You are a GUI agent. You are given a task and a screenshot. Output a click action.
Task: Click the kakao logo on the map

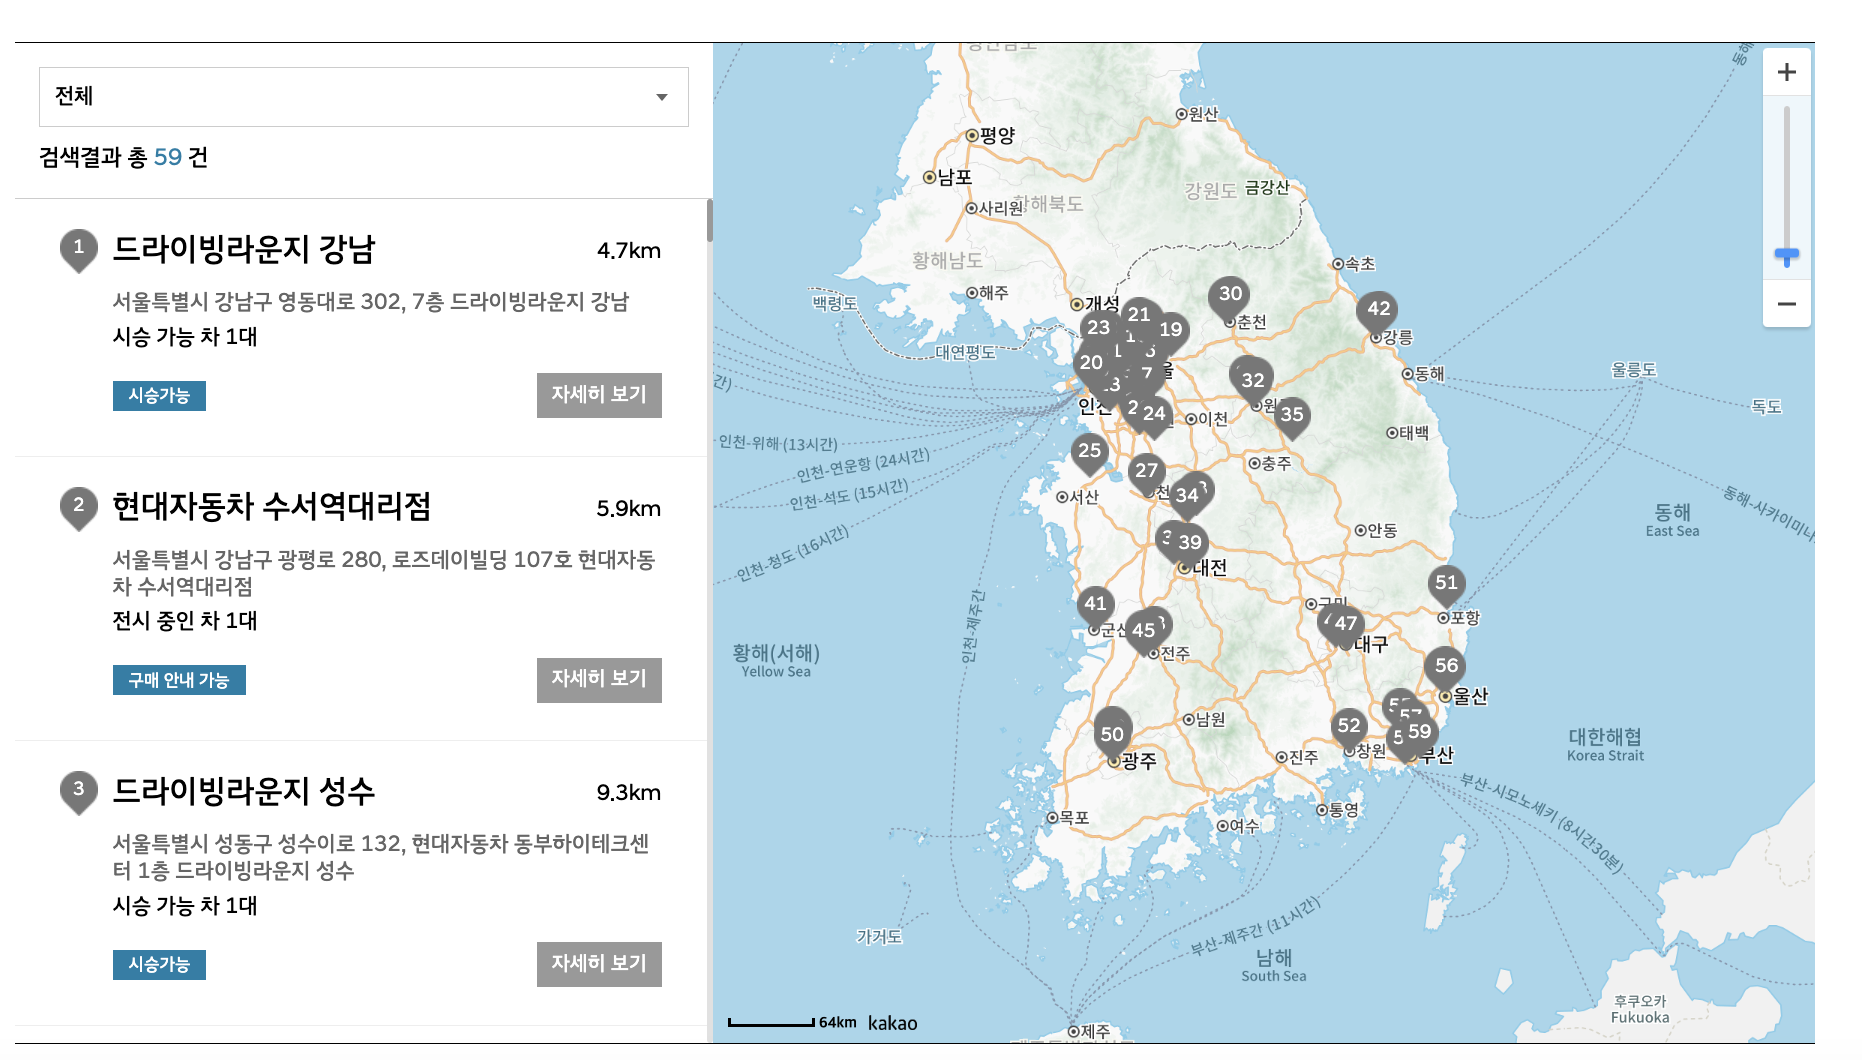click(x=893, y=1023)
